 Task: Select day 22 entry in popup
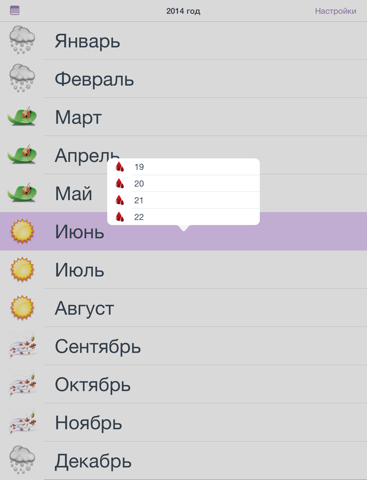point(183,217)
